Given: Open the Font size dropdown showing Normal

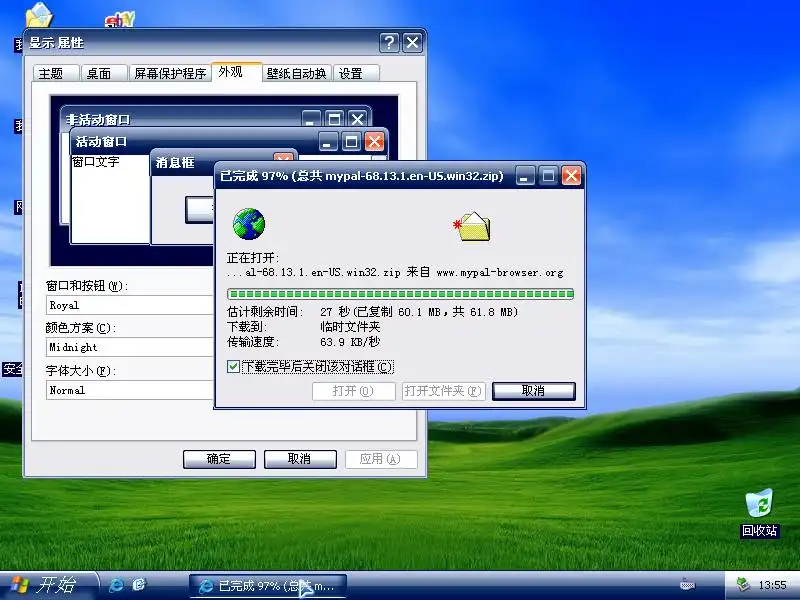Looking at the screenshot, I should [131, 390].
